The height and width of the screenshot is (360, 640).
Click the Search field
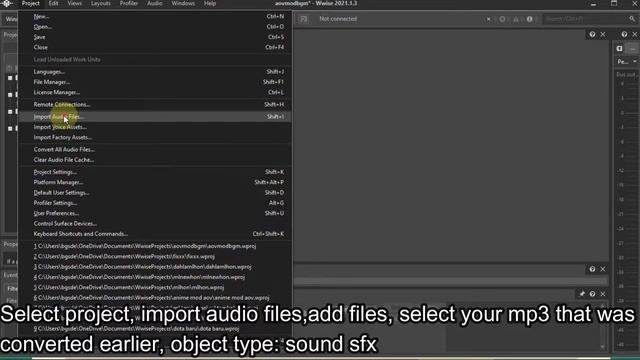pos(585,19)
